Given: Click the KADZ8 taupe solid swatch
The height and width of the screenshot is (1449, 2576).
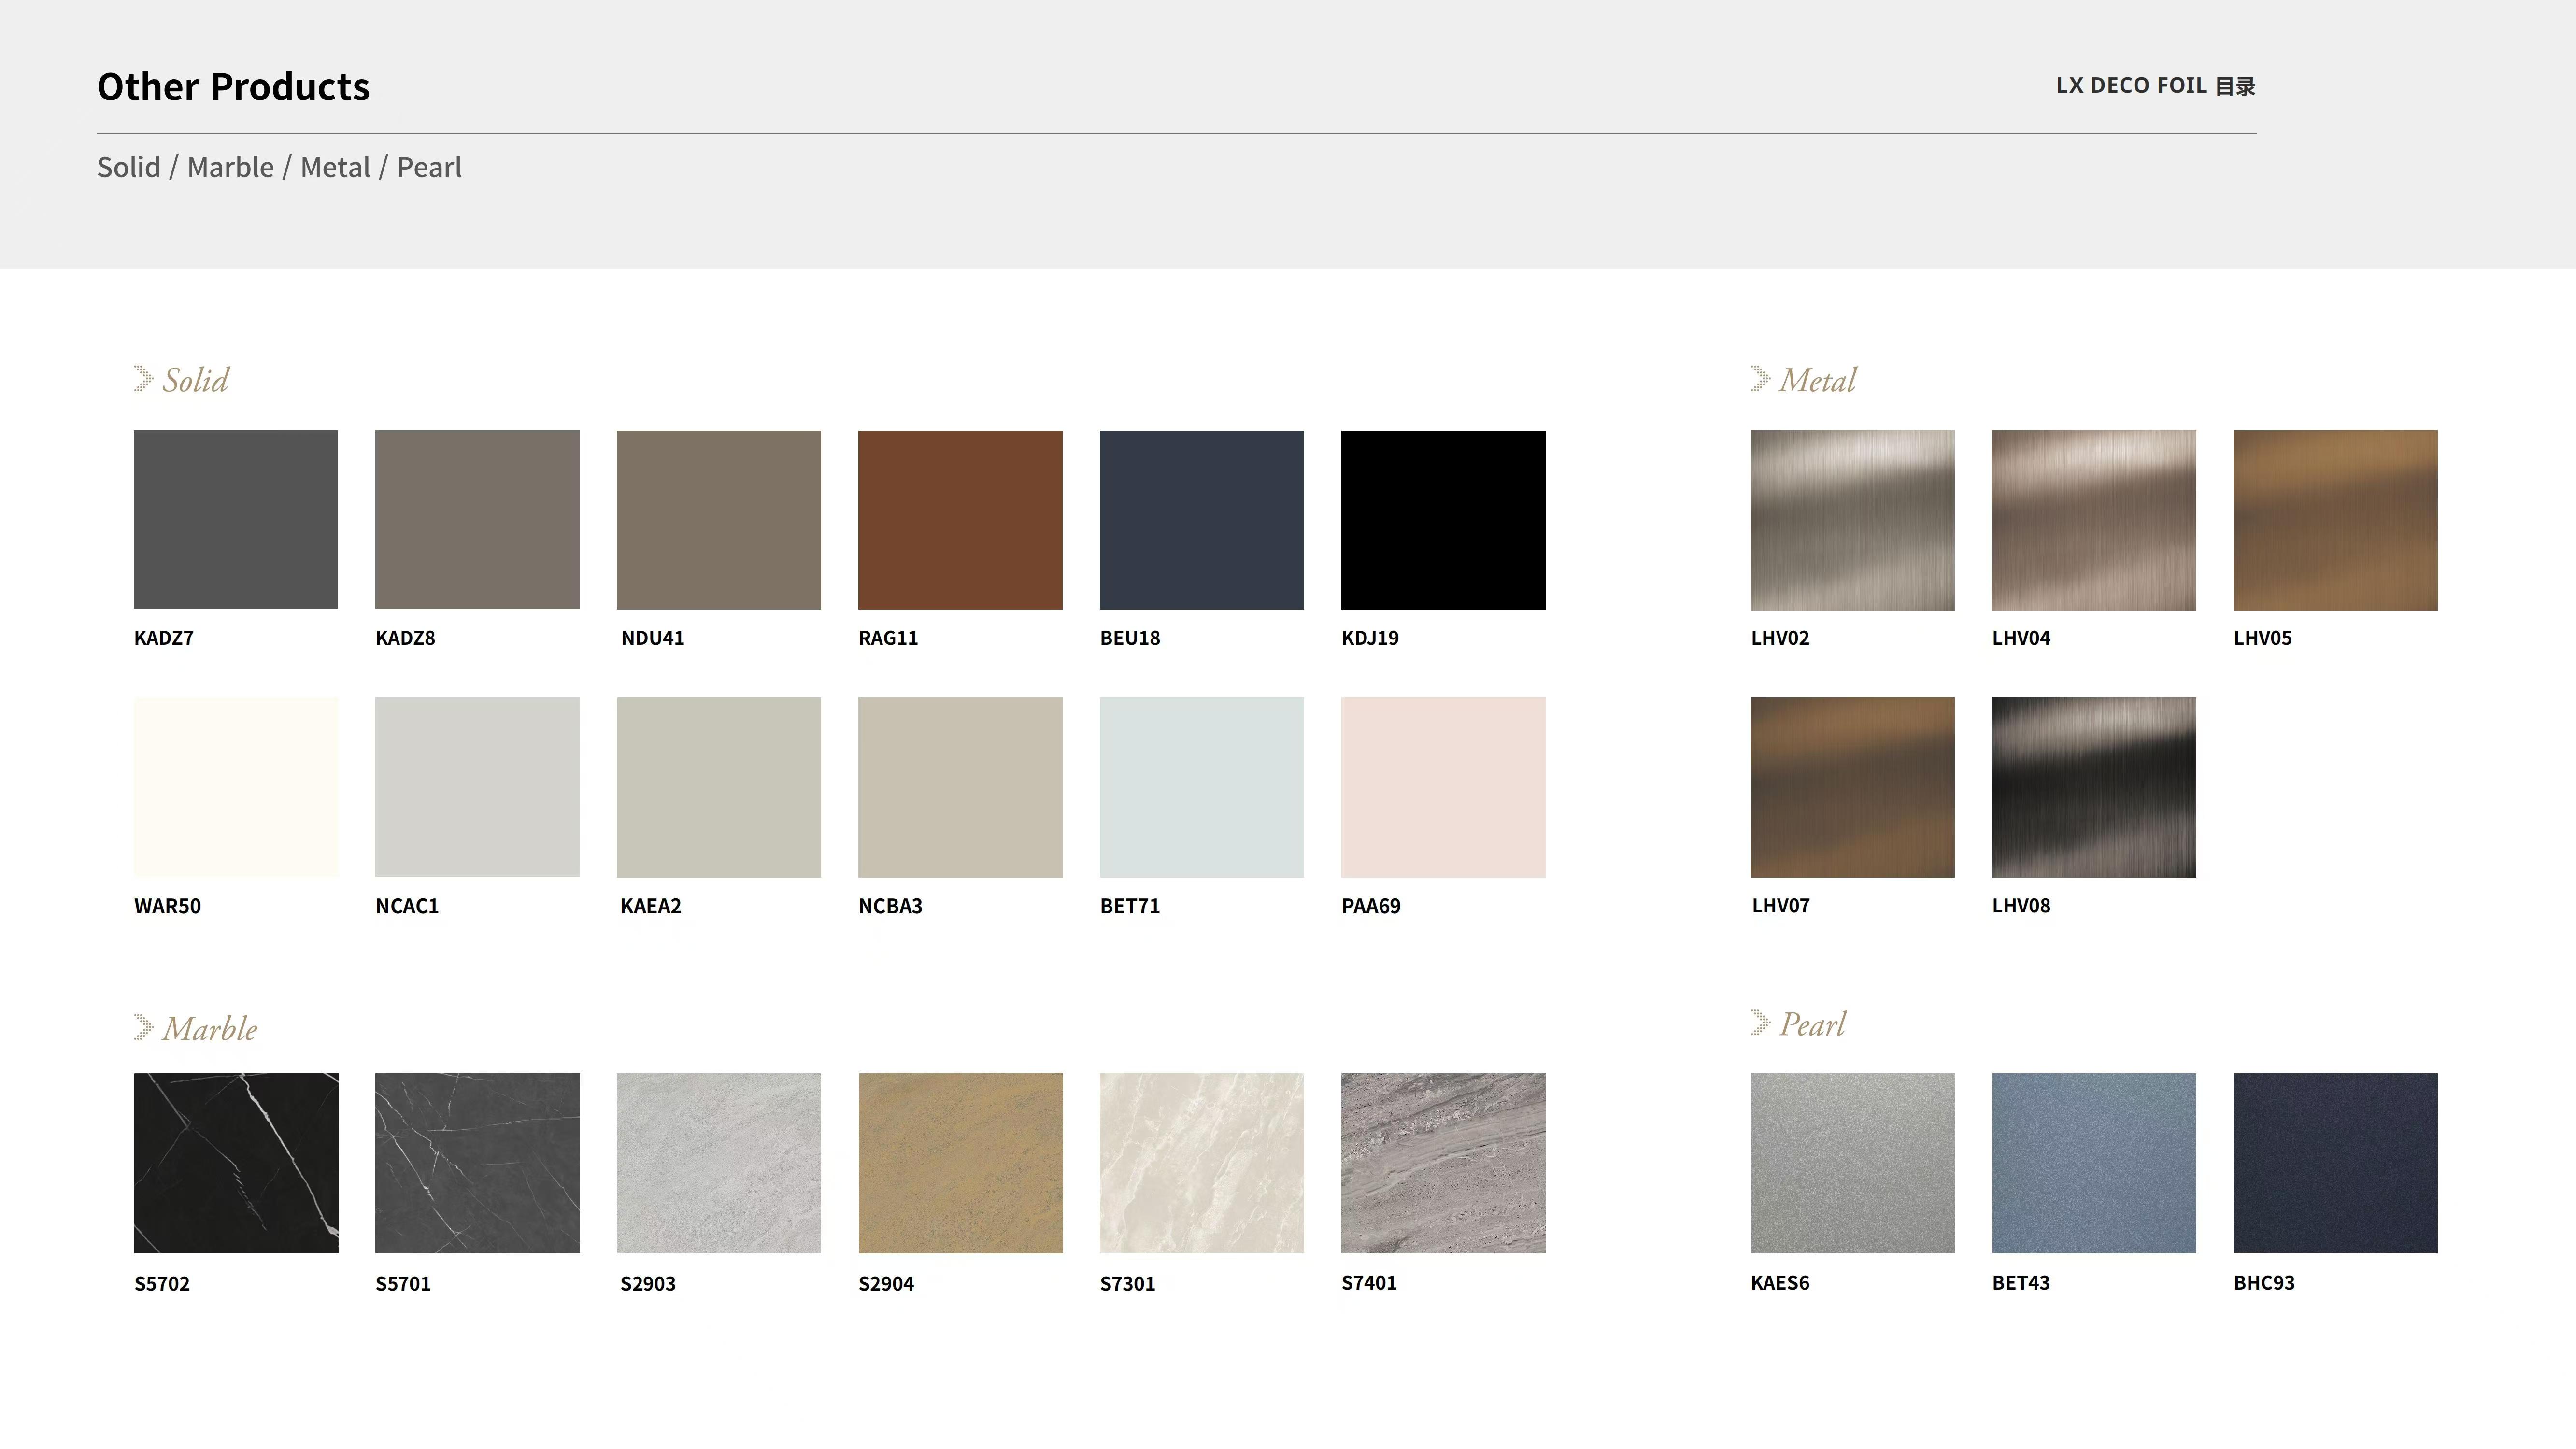Looking at the screenshot, I should [477, 520].
